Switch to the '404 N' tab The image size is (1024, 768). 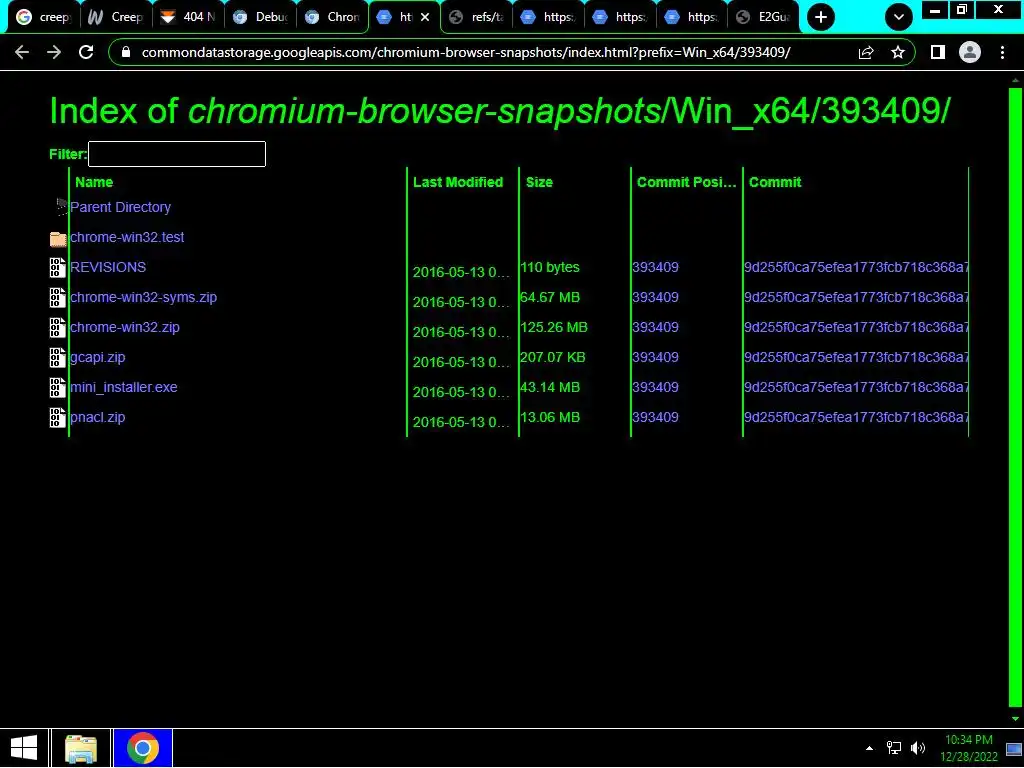[x=187, y=17]
